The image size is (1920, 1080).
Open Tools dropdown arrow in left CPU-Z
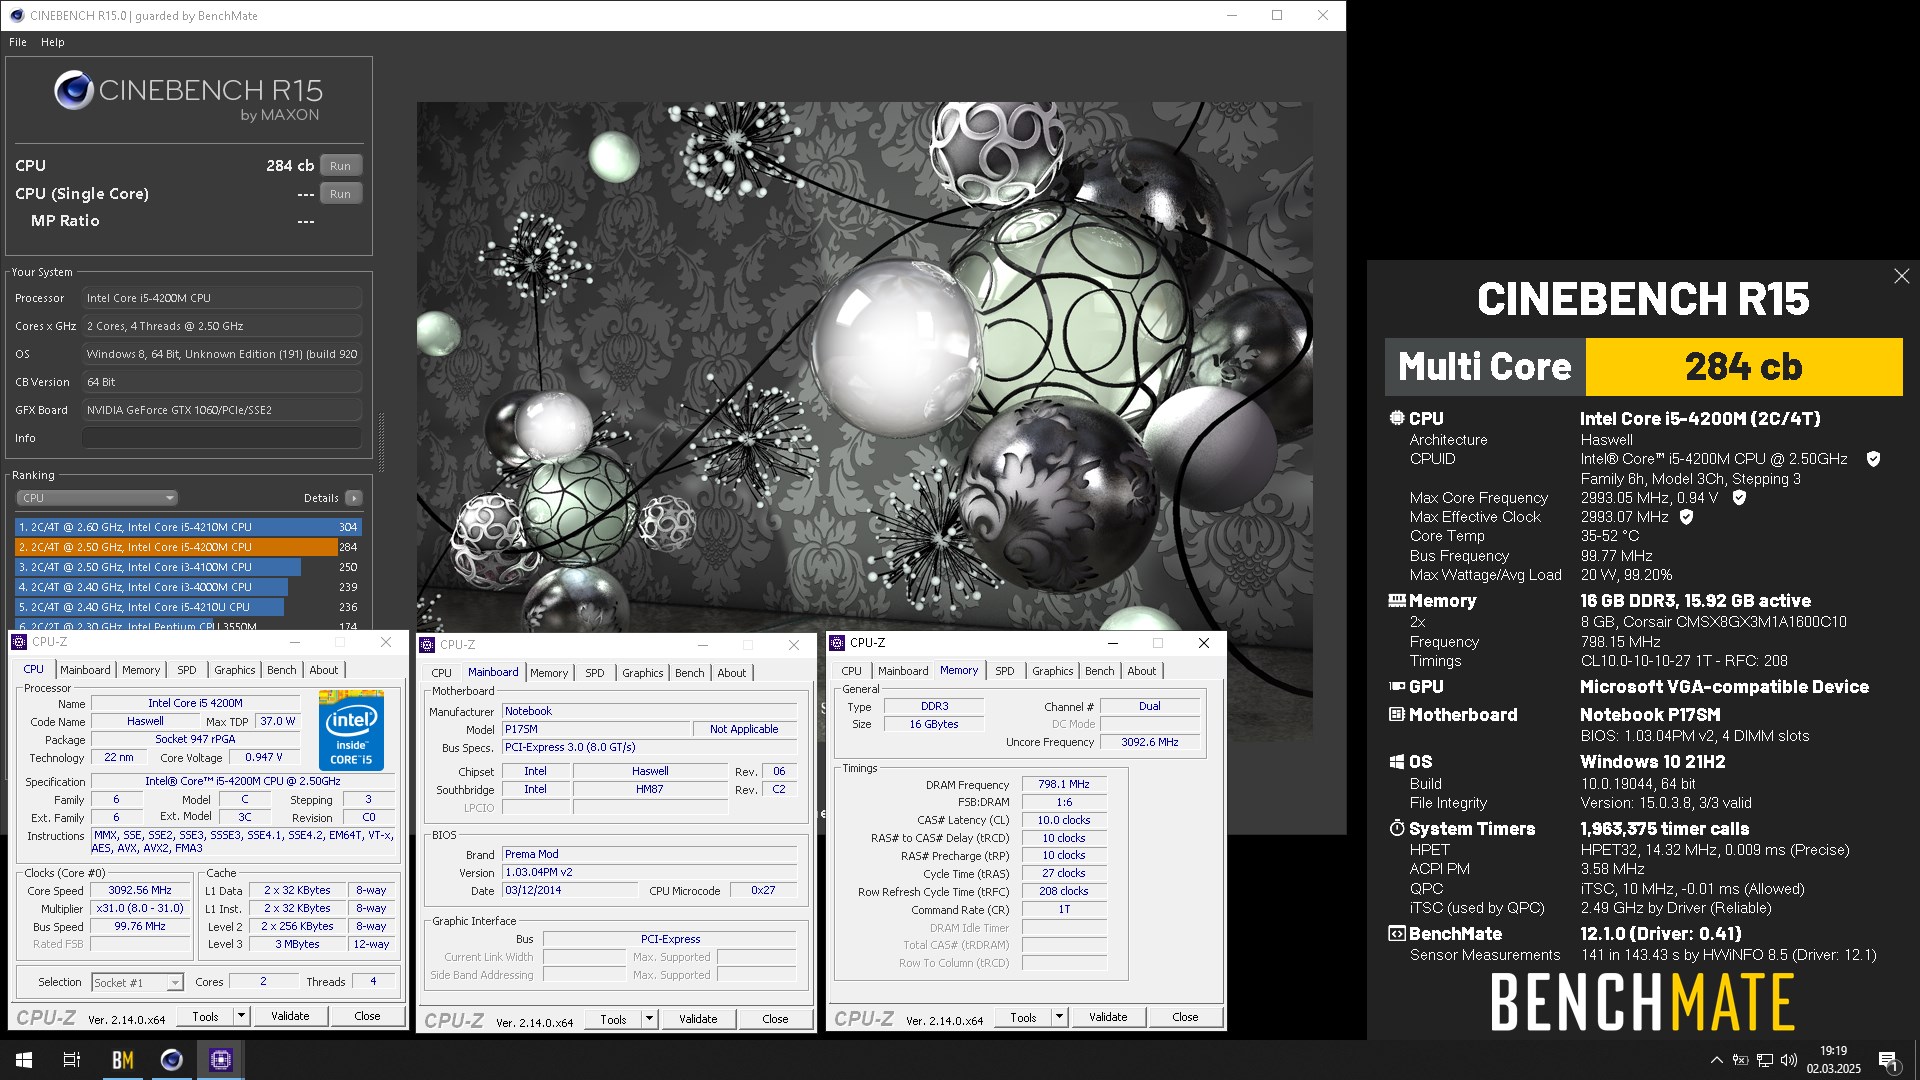tap(241, 1016)
